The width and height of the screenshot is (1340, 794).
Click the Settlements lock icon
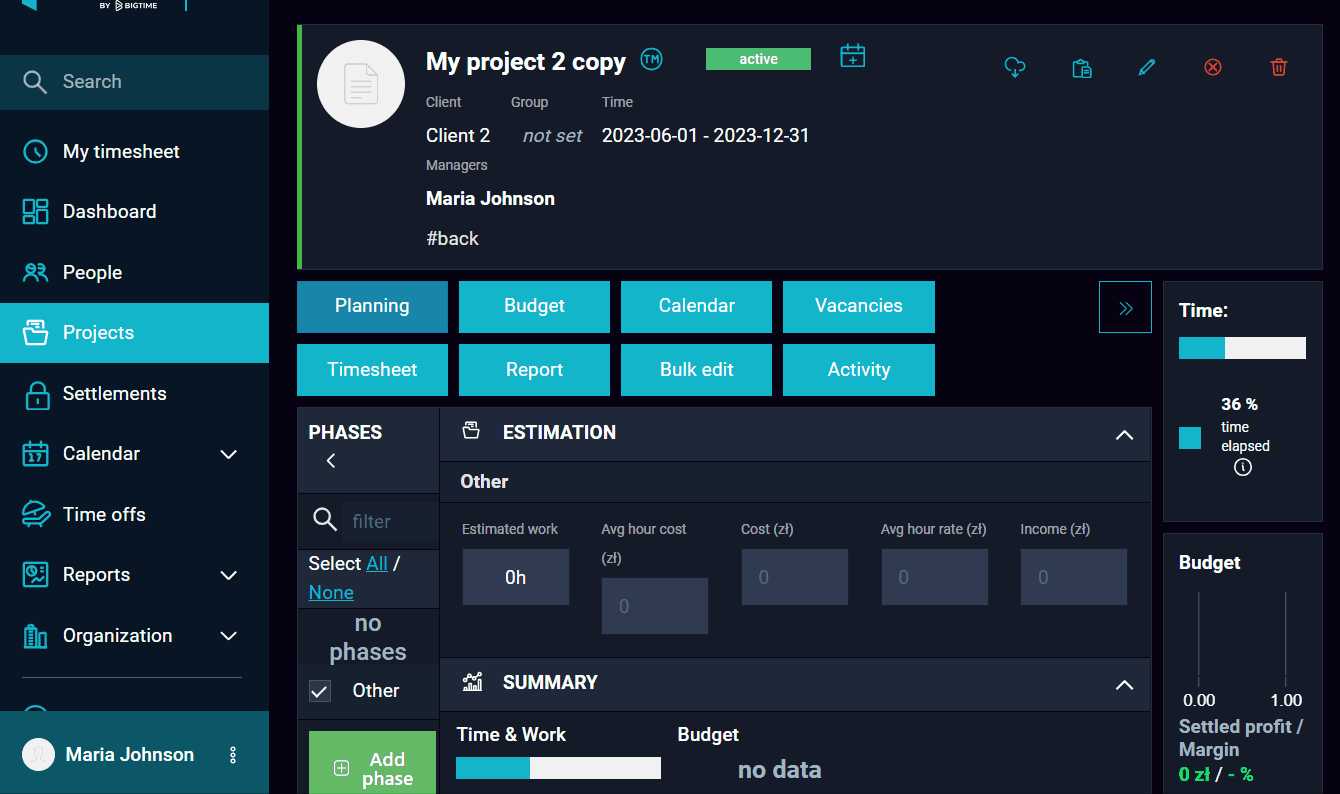click(x=37, y=394)
